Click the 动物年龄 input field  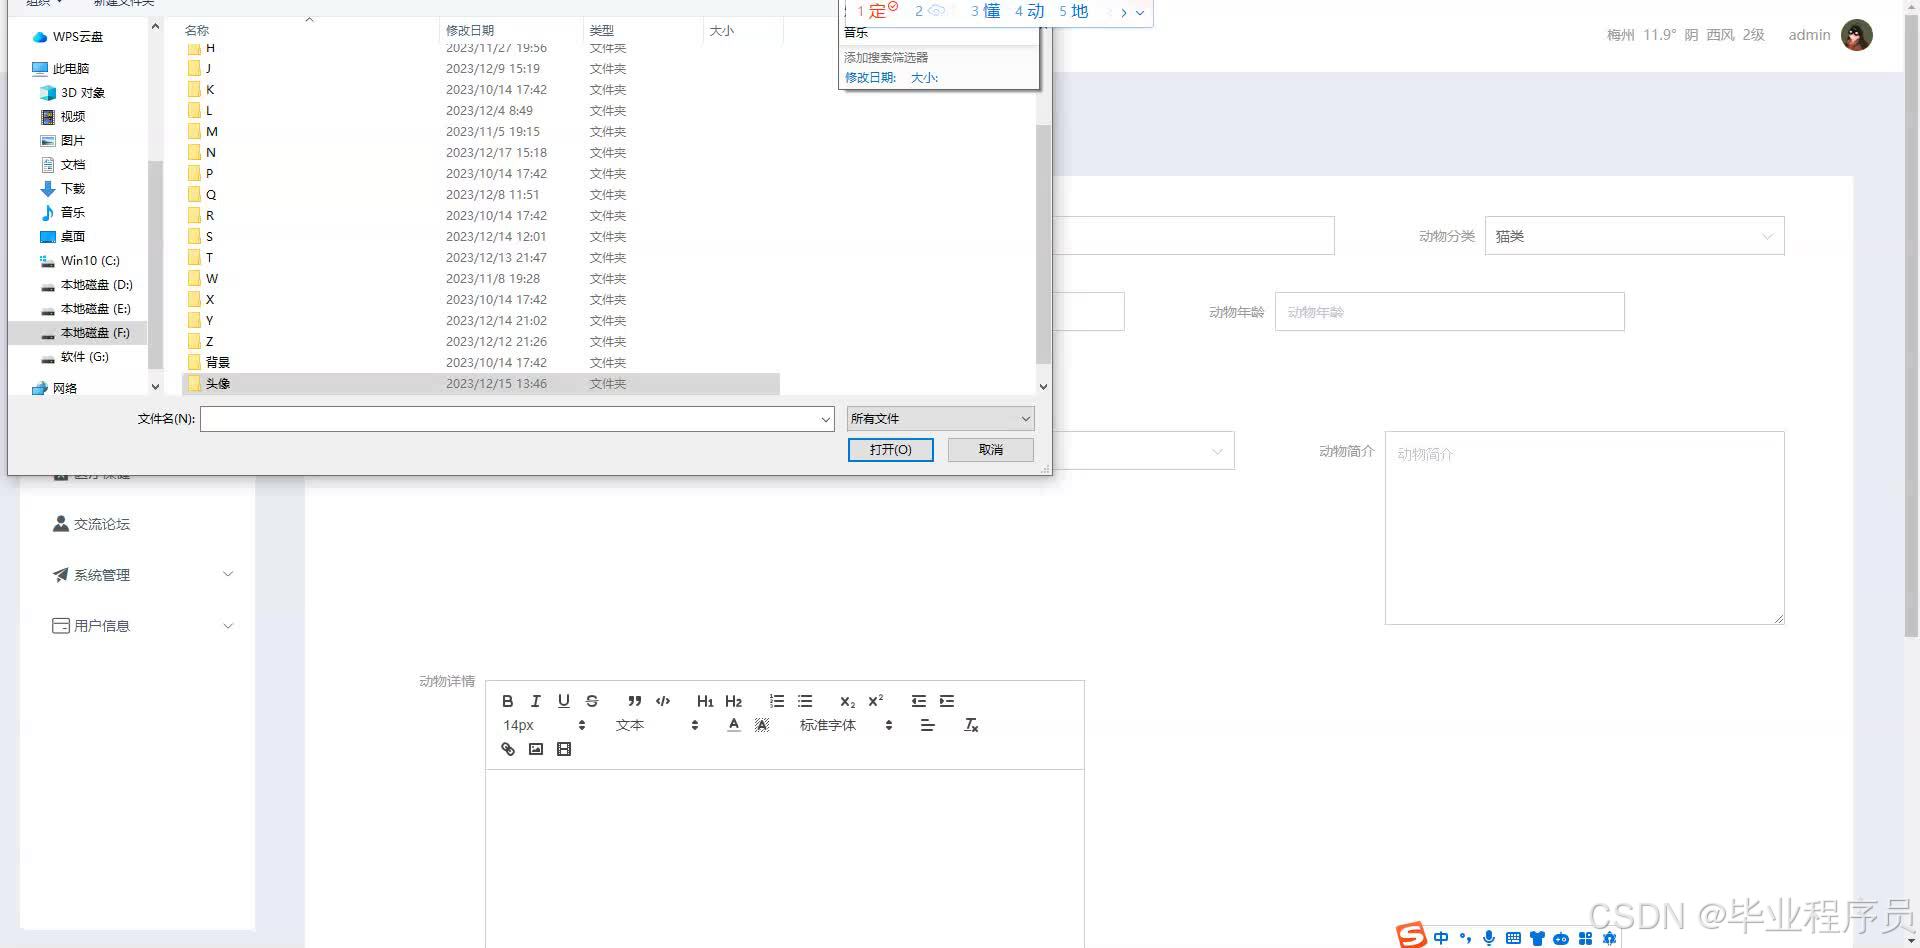click(1449, 312)
